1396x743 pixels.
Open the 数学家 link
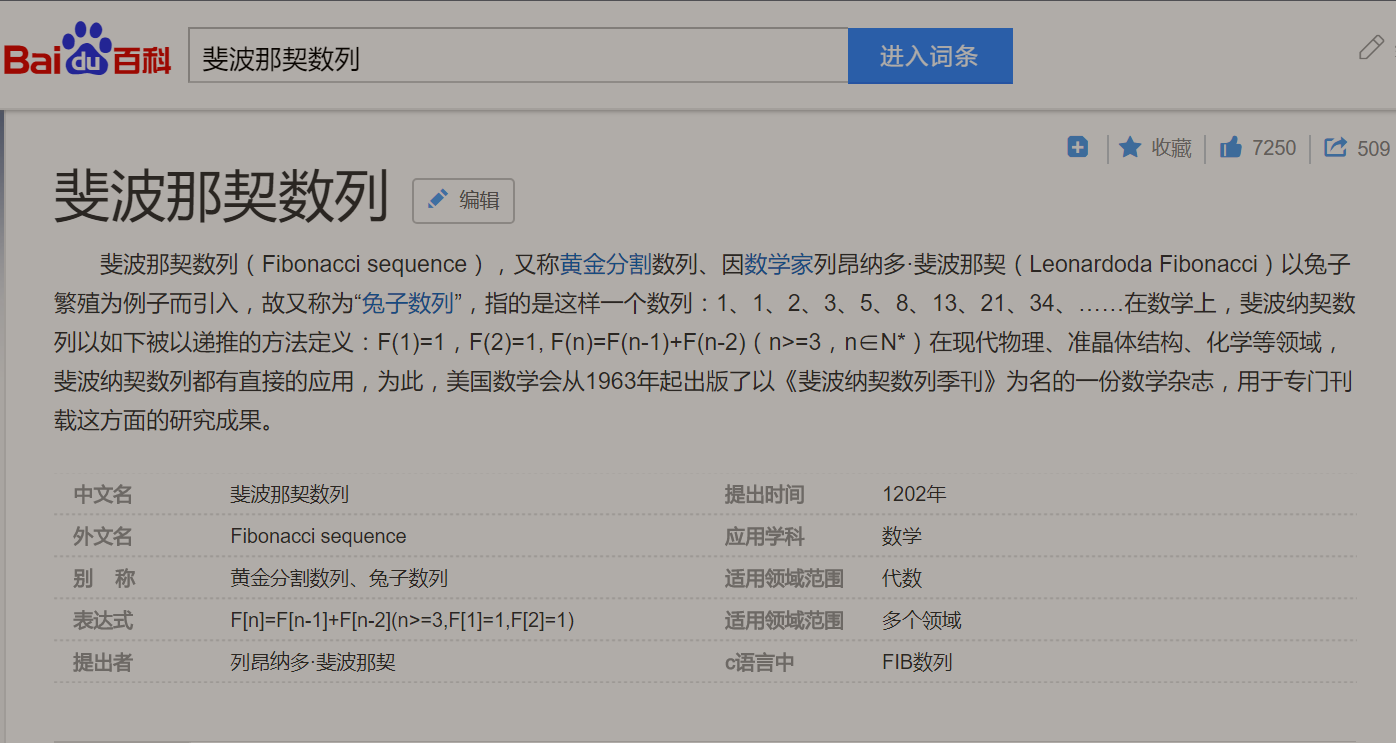[779, 265]
